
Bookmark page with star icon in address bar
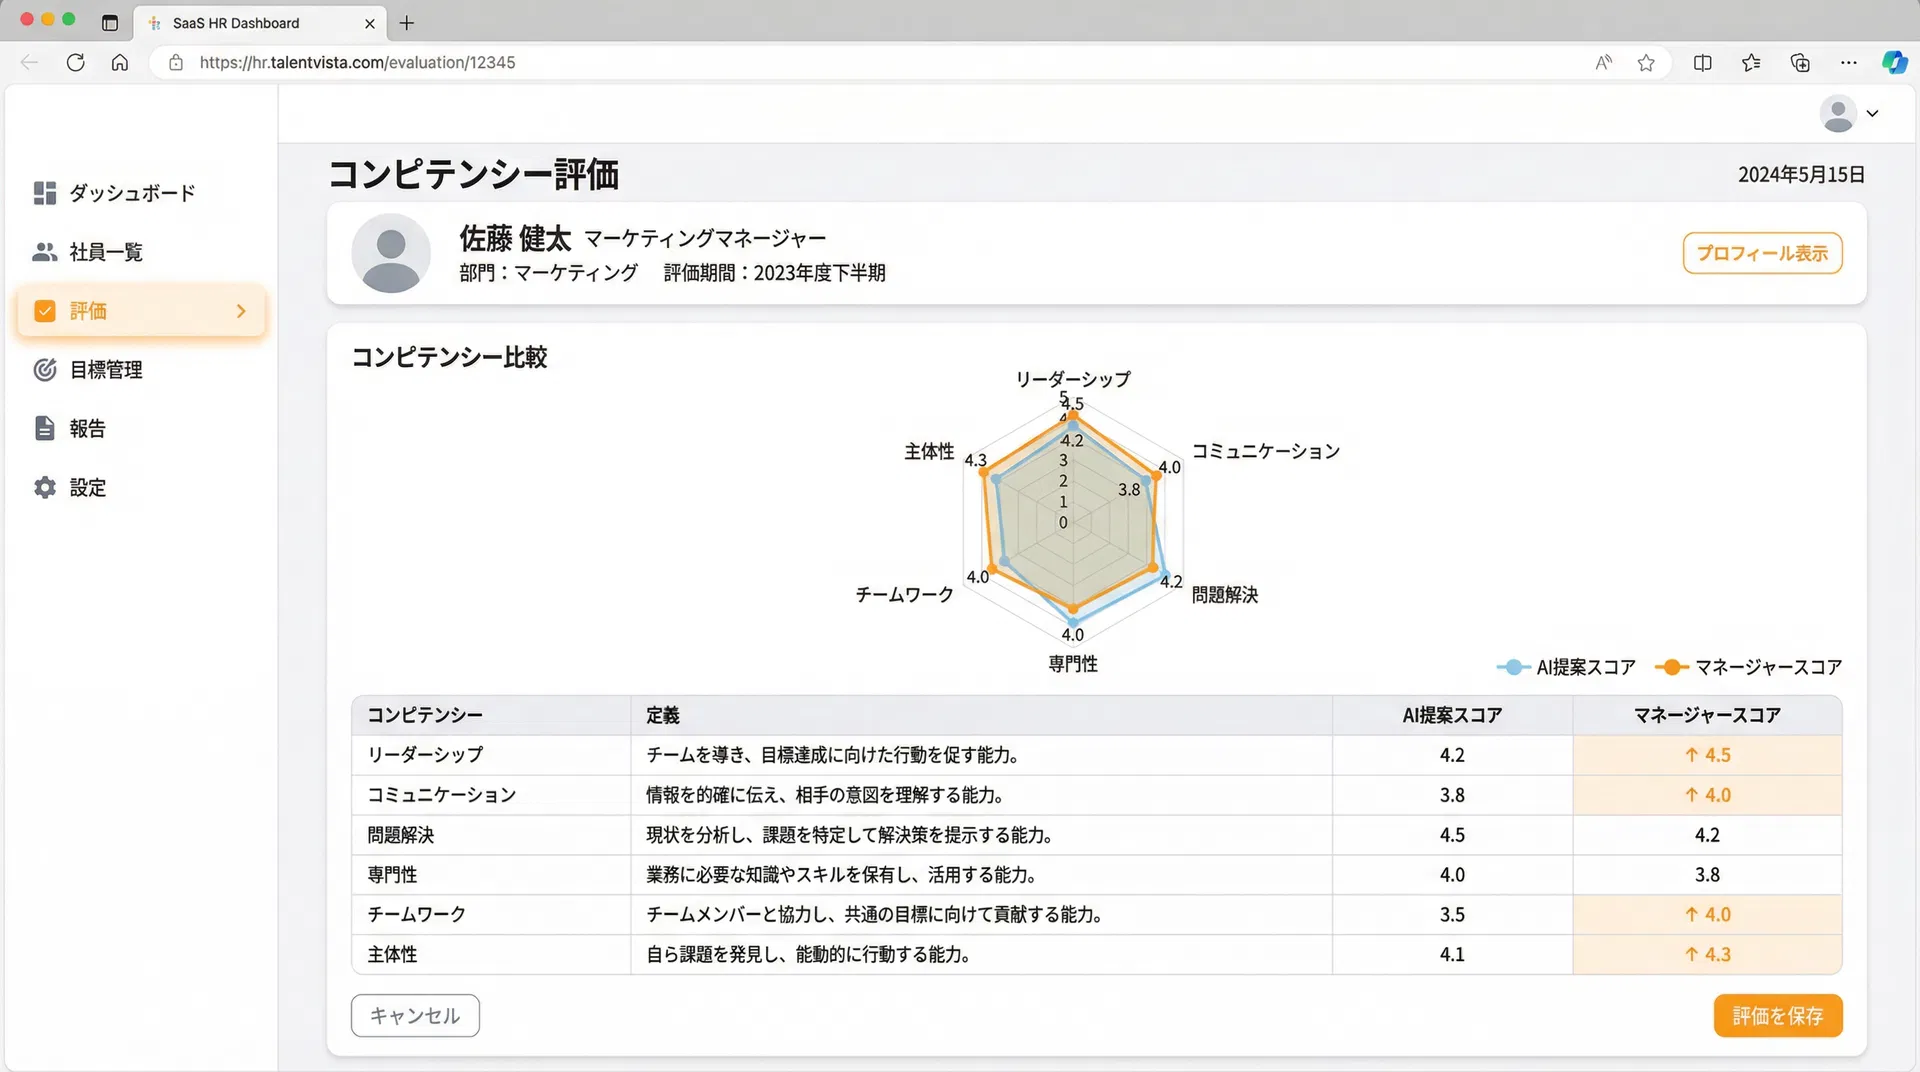click(1646, 63)
